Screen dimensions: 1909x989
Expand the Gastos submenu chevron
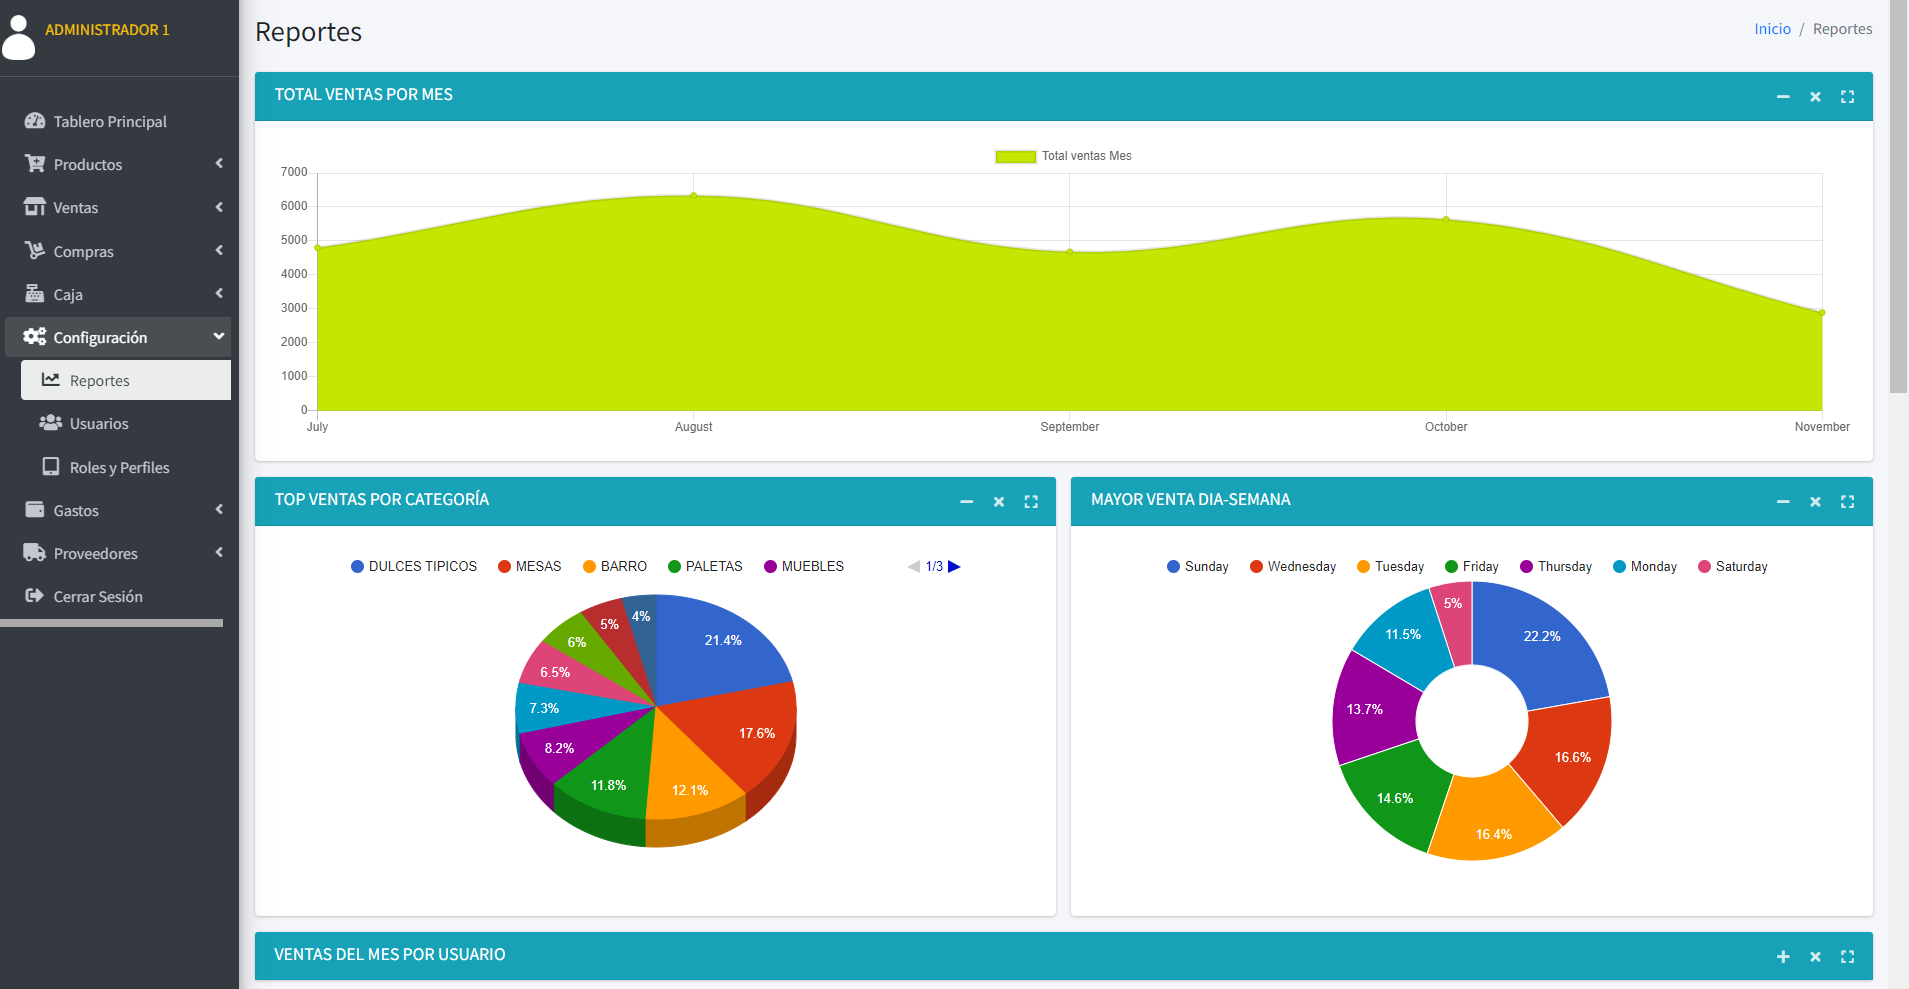tap(219, 509)
